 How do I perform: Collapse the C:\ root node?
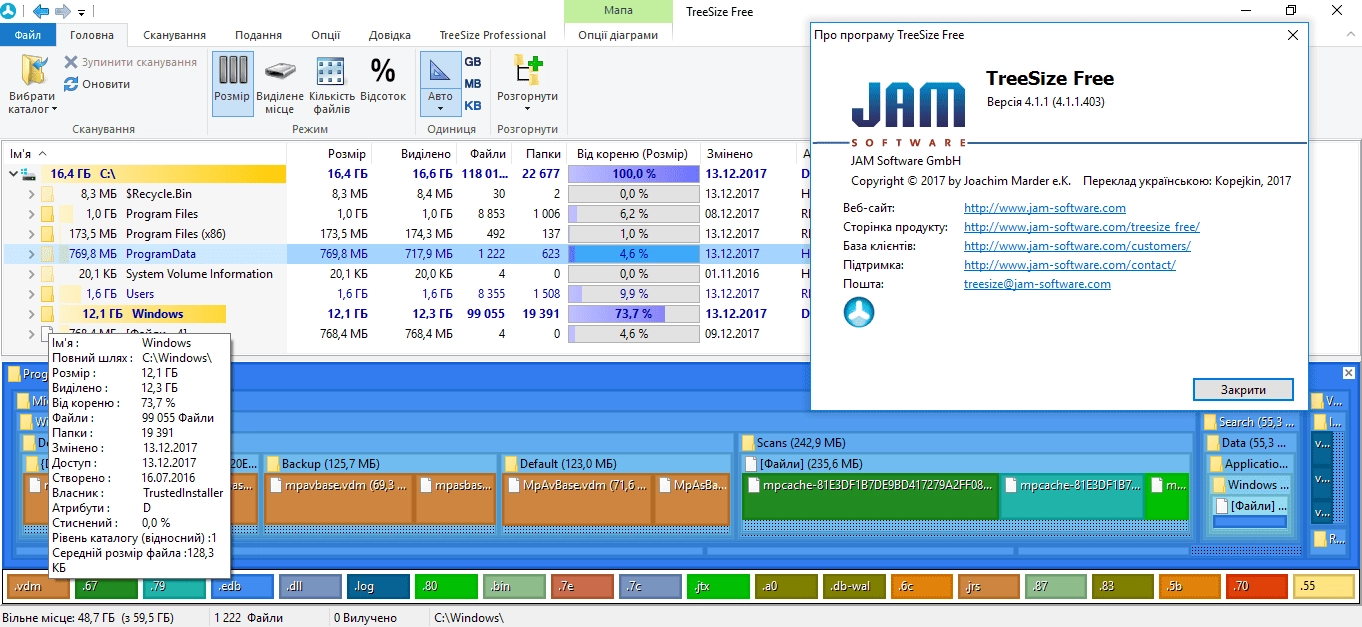click(x=12, y=174)
